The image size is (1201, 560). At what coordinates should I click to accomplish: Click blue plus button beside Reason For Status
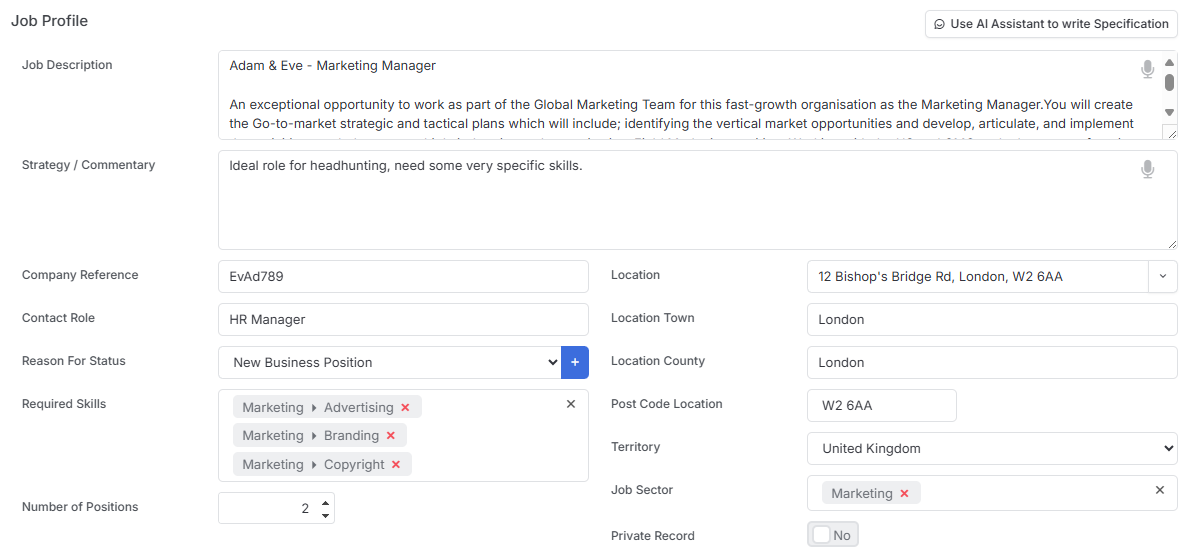575,362
